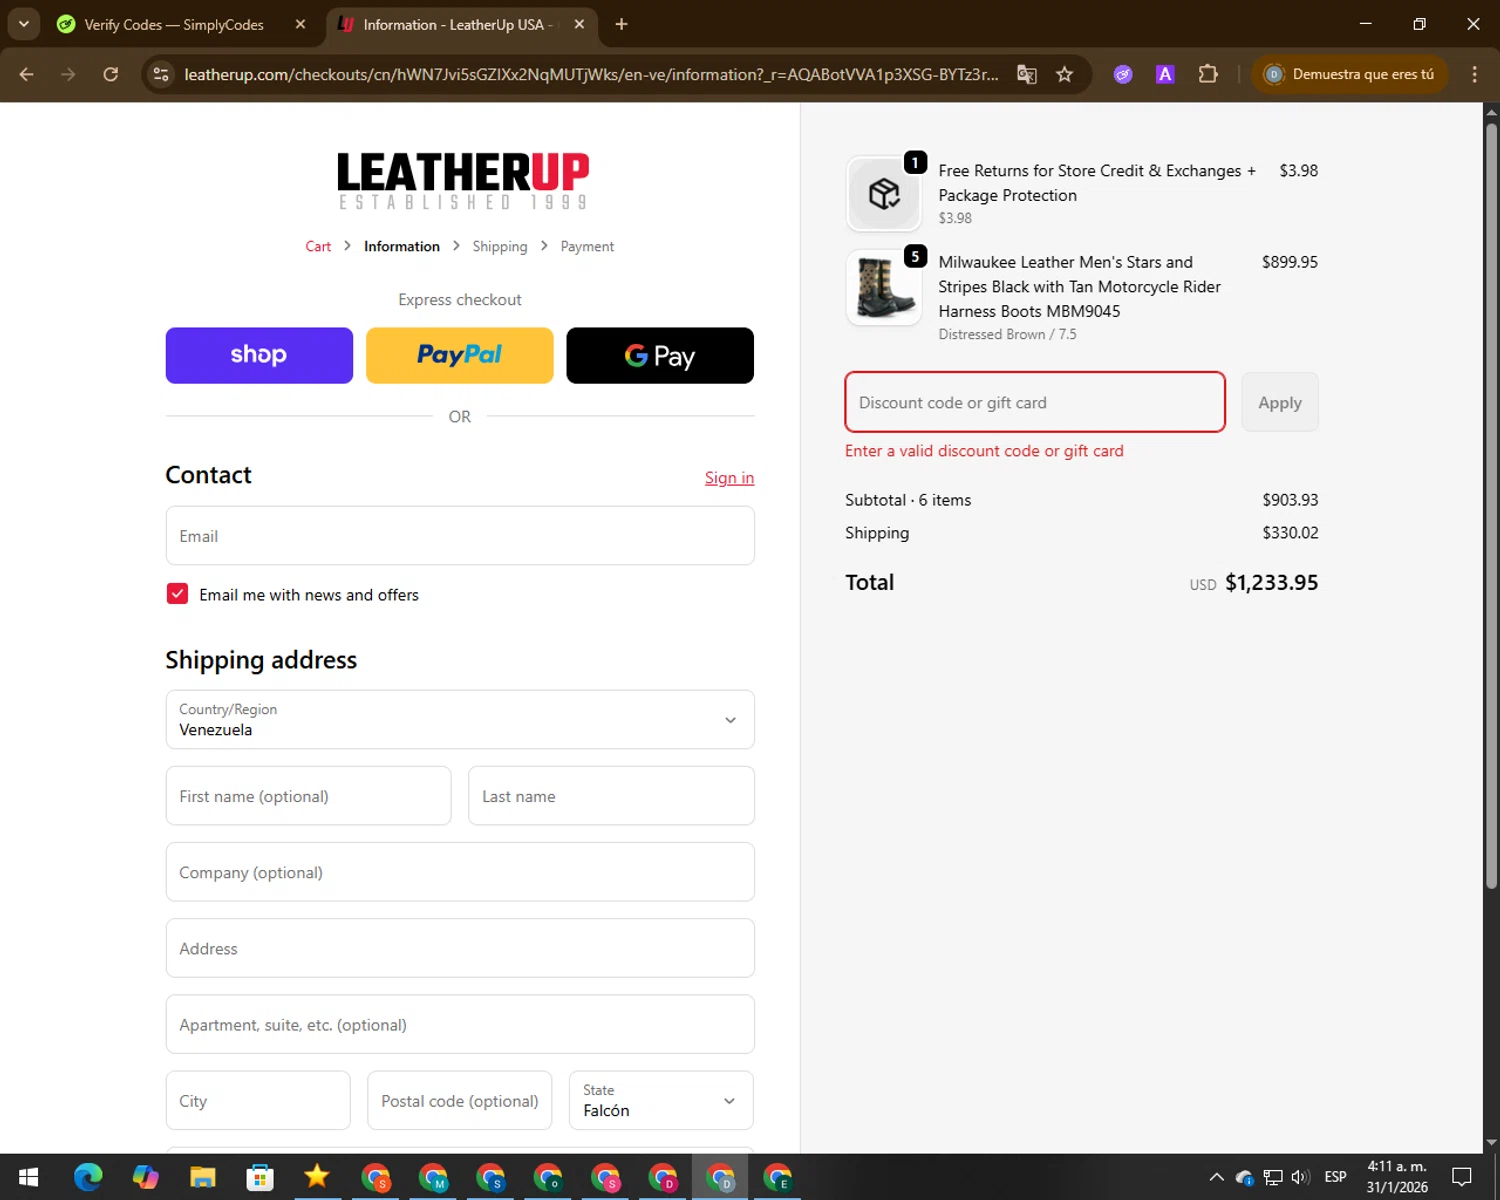
Task: Open the Chrome profile 'O' taskbar icon
Action: 548,1177
